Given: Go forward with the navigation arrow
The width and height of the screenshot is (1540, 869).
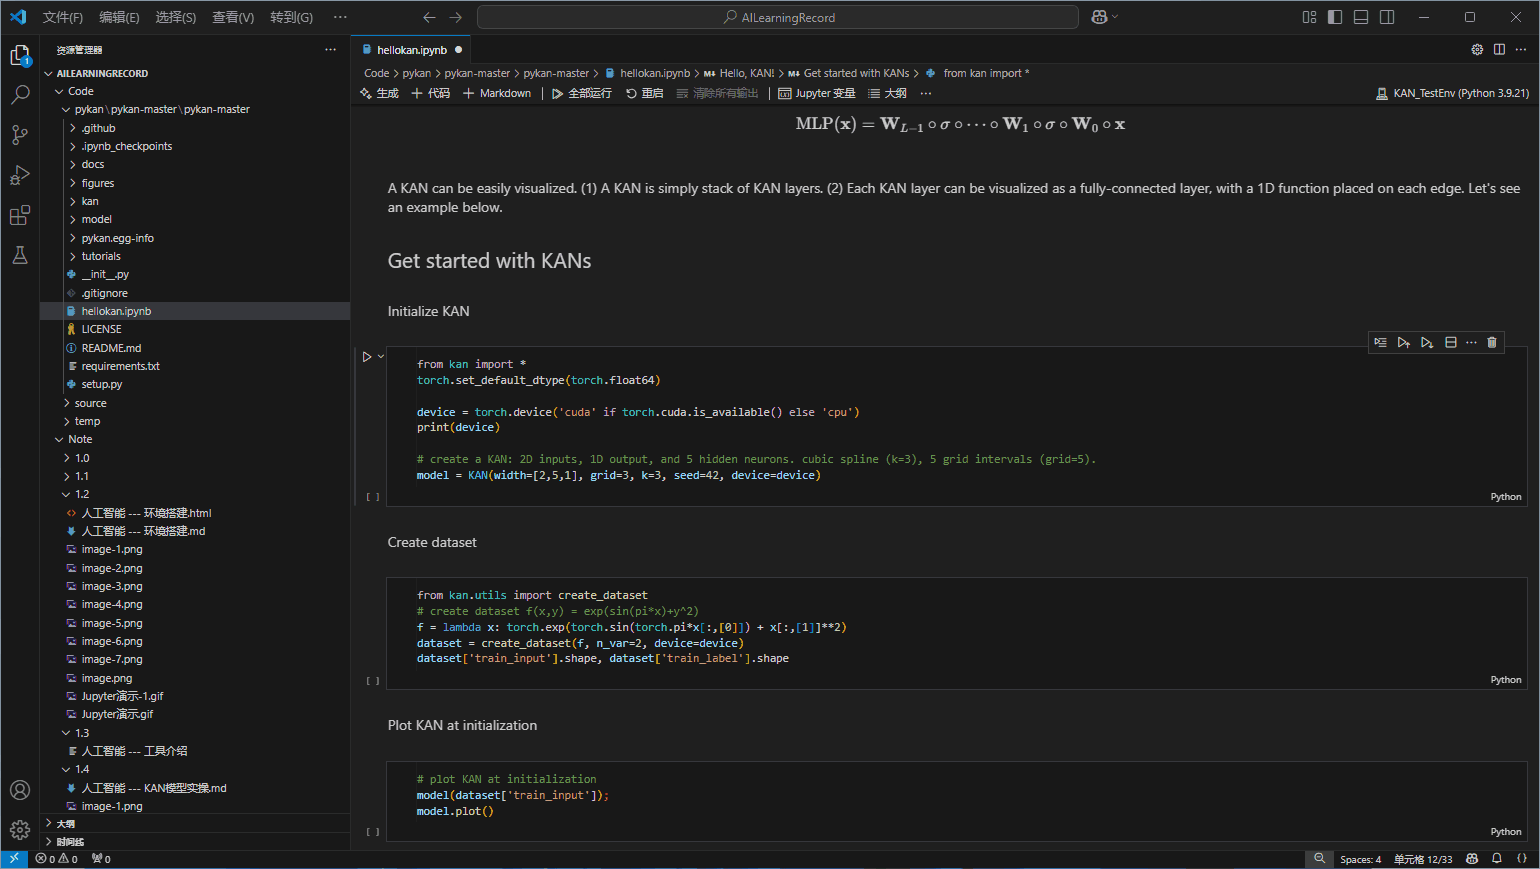Looking at the screenshot, I should click(456, 17).
